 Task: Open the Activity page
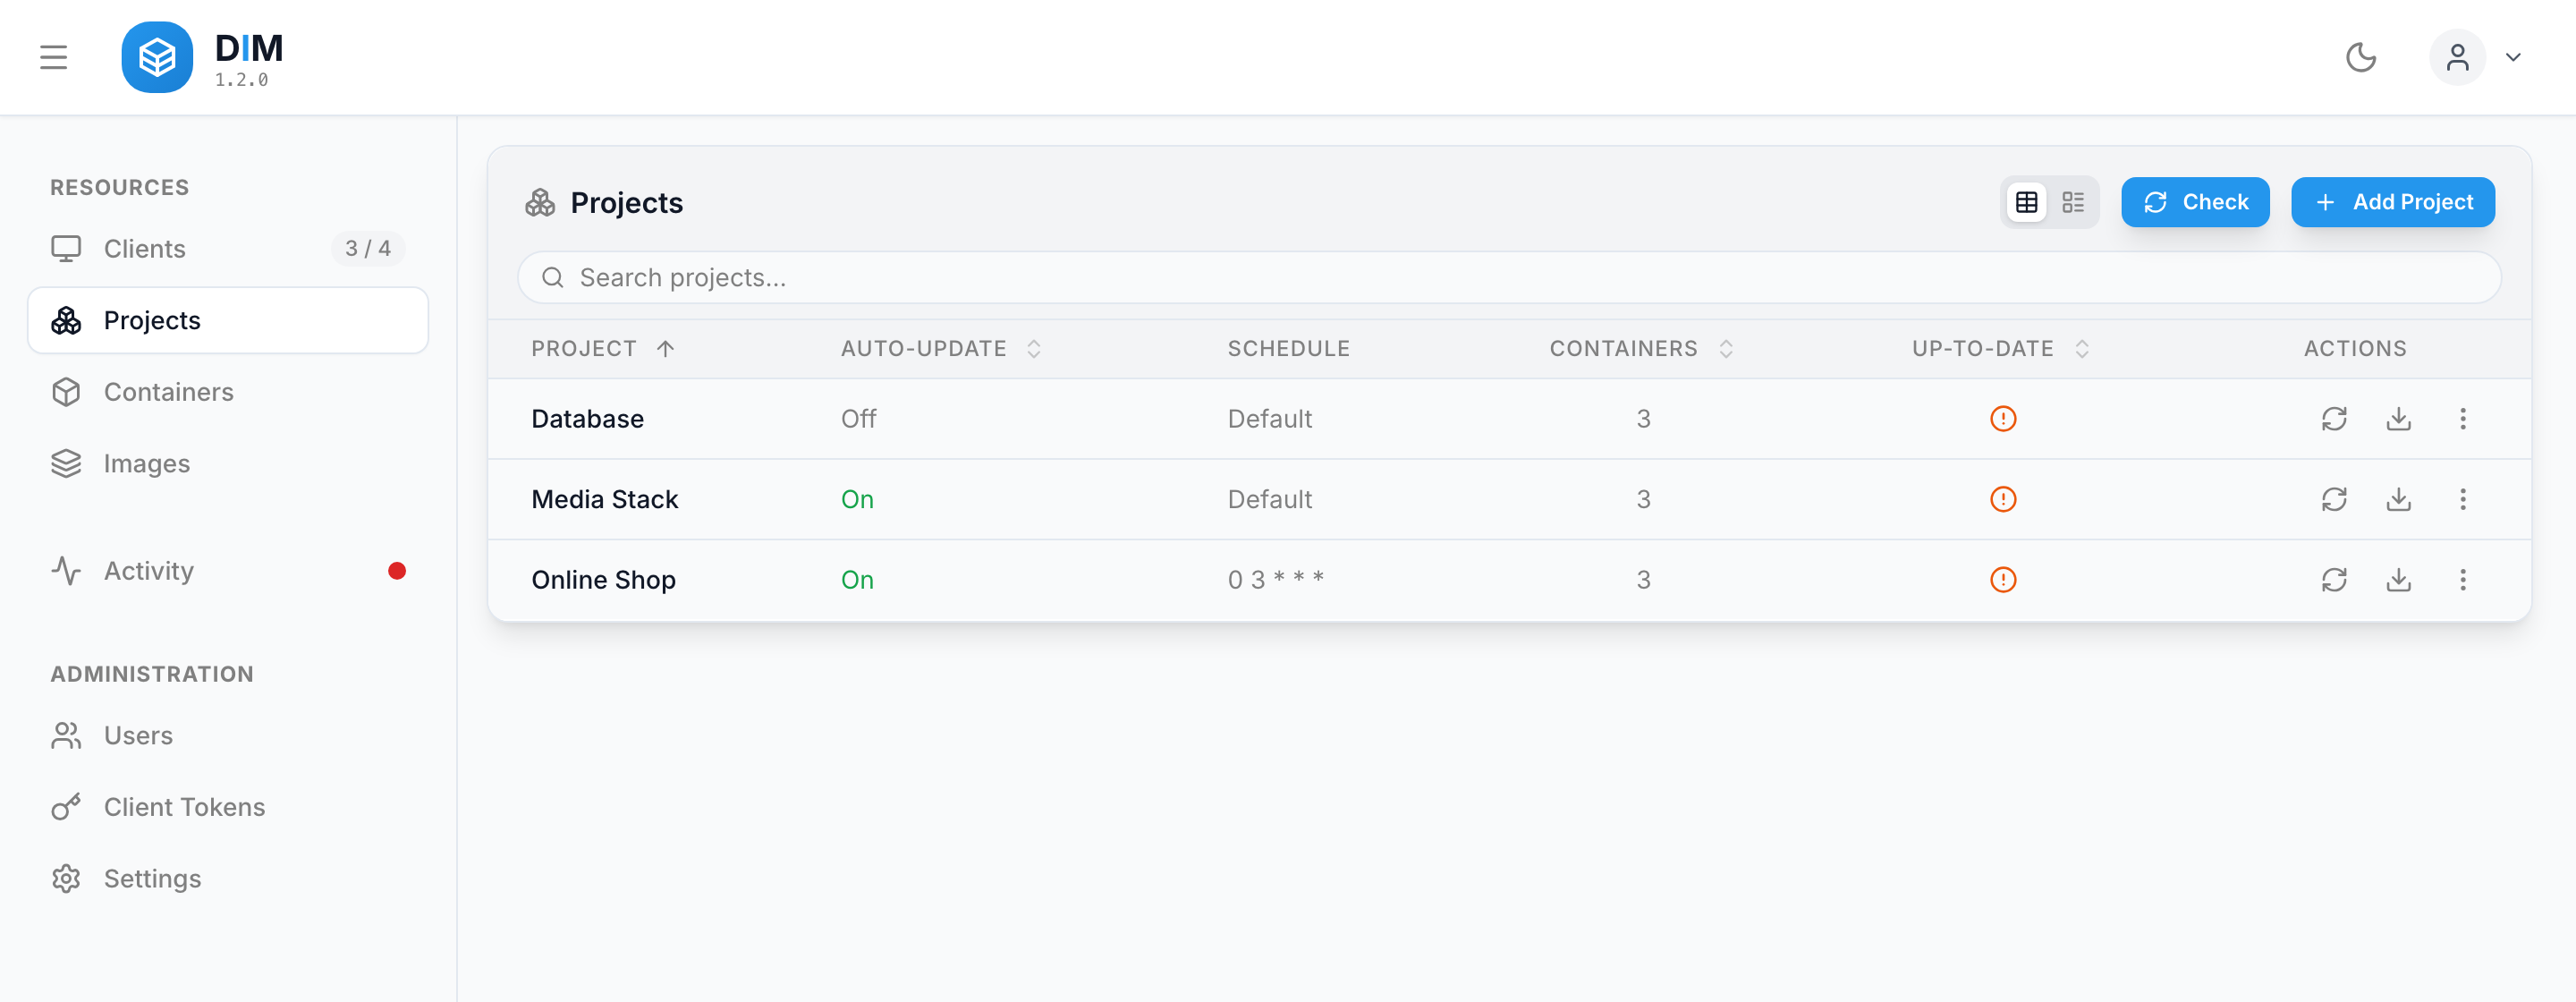pyautogui.click(x=228, y=570)
